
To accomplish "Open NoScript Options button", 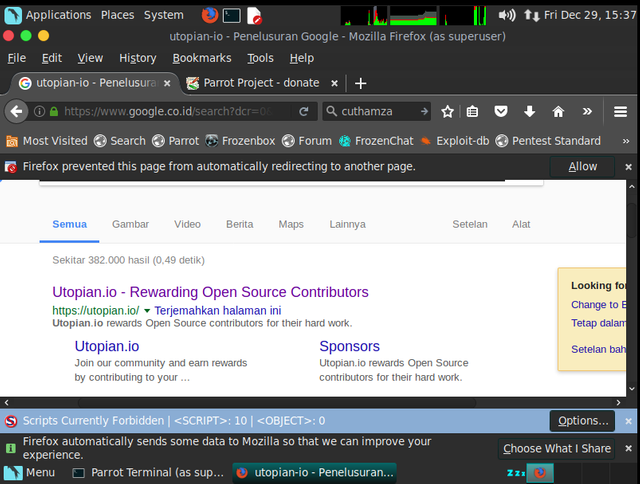I will click(582, 421).
